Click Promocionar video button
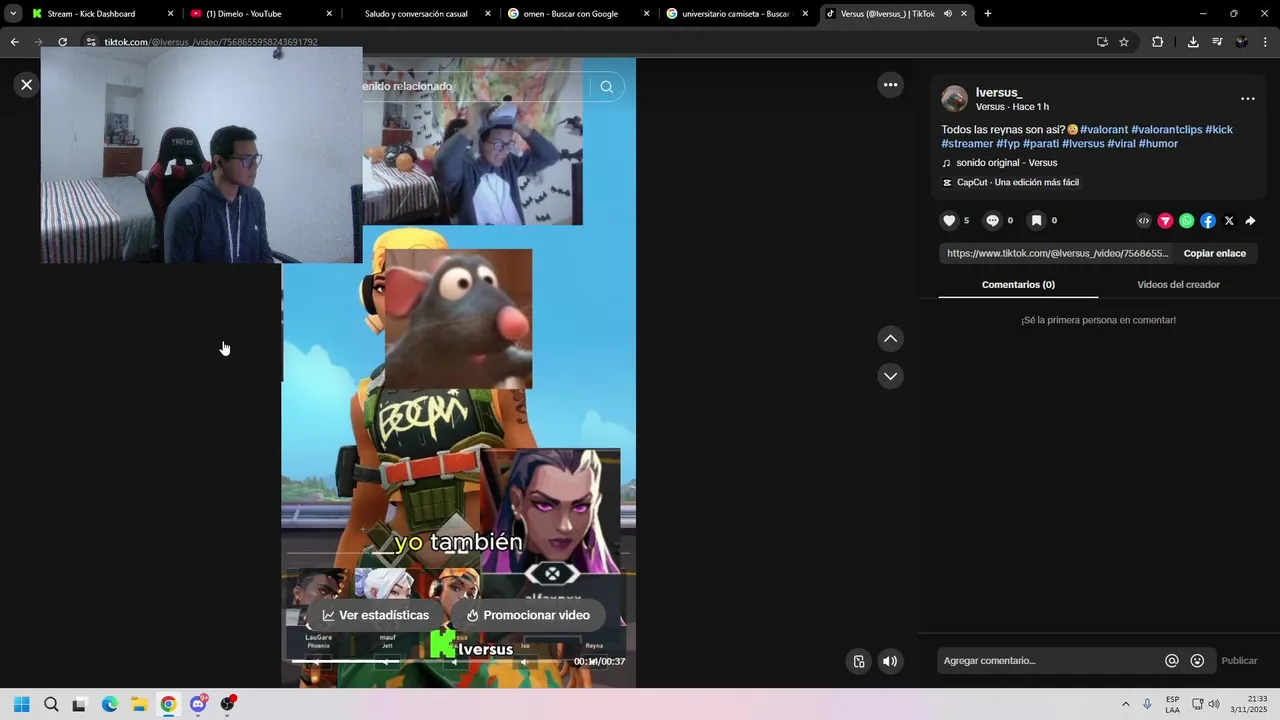Screen dimensions: 1280x720 pos(528,616)
